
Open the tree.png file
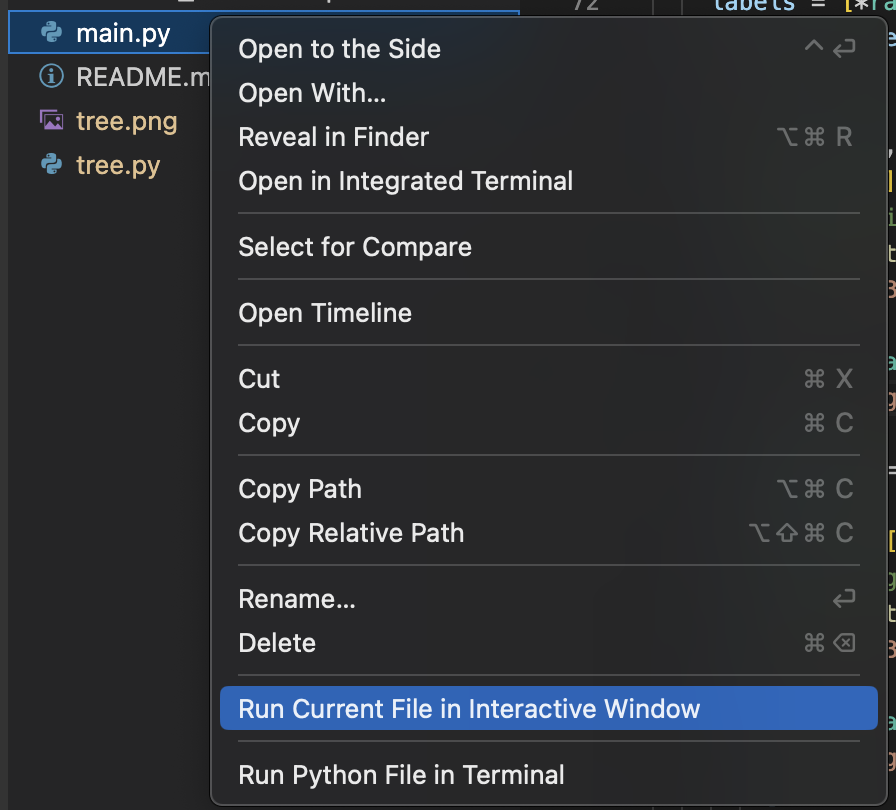click(x=126, y=121)
